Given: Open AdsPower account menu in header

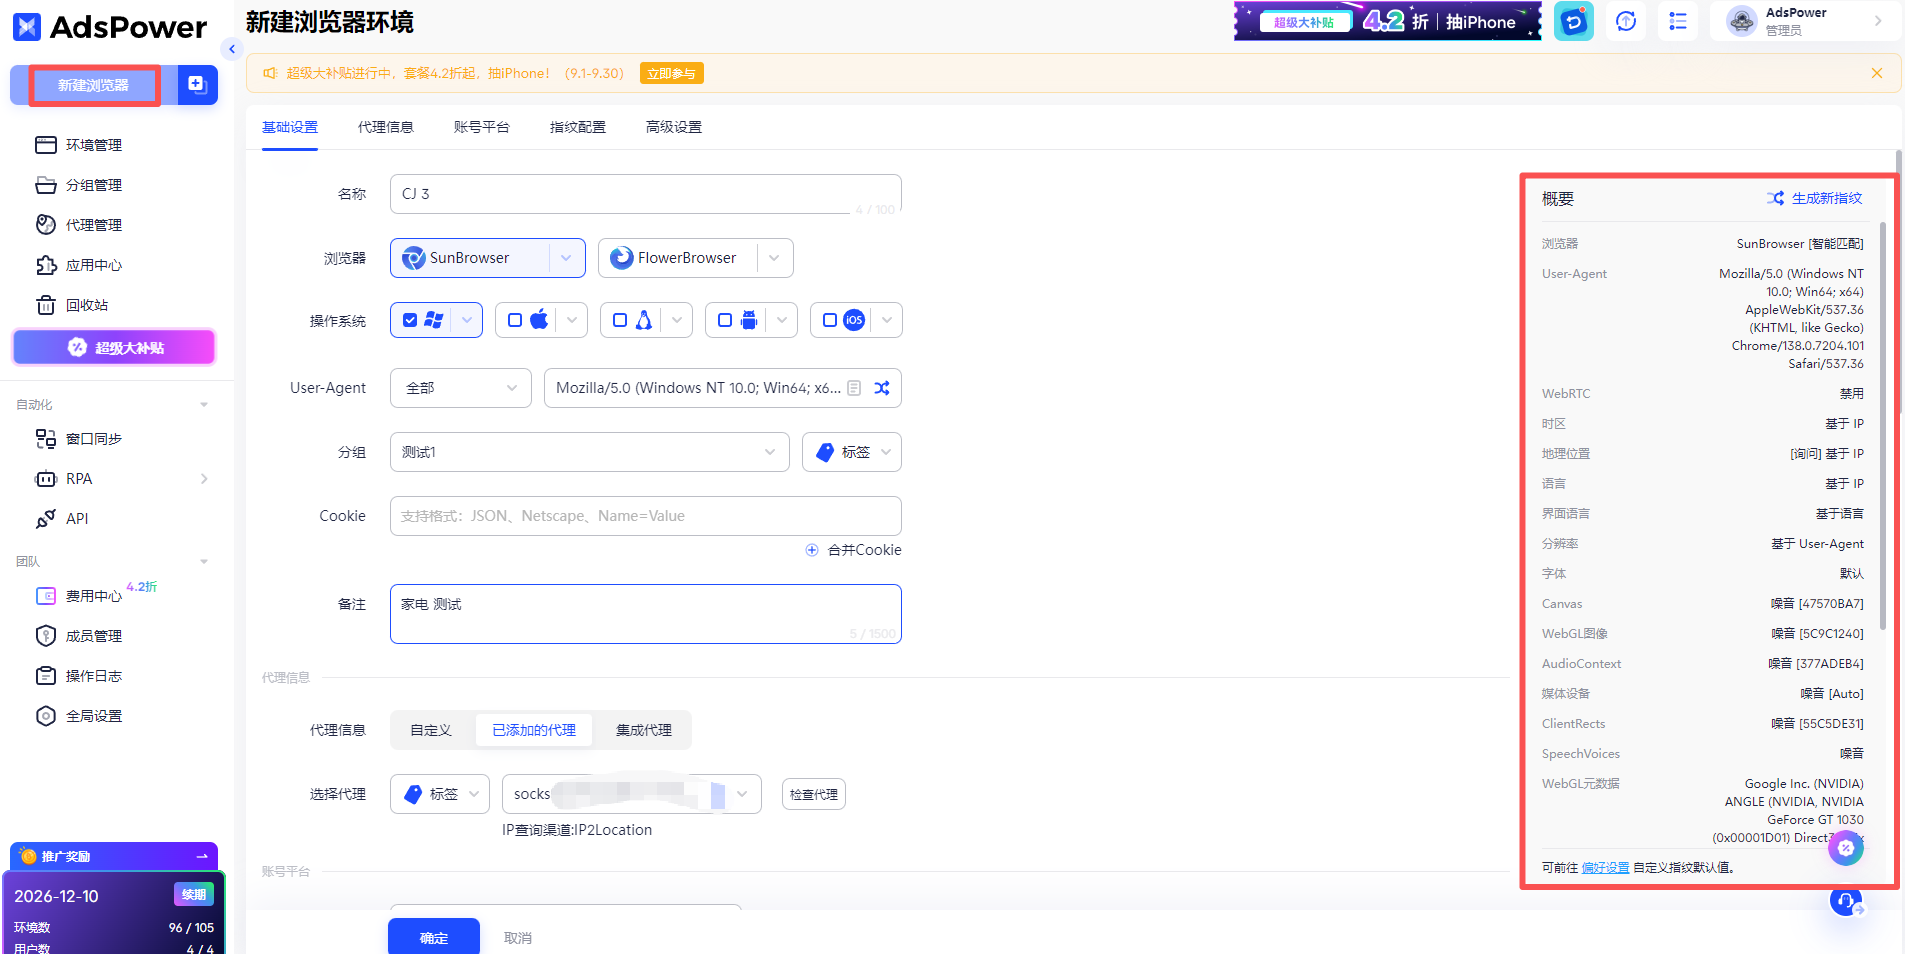Looking at the screenshot, I should pyautogui.click(x=1805, y=21).
